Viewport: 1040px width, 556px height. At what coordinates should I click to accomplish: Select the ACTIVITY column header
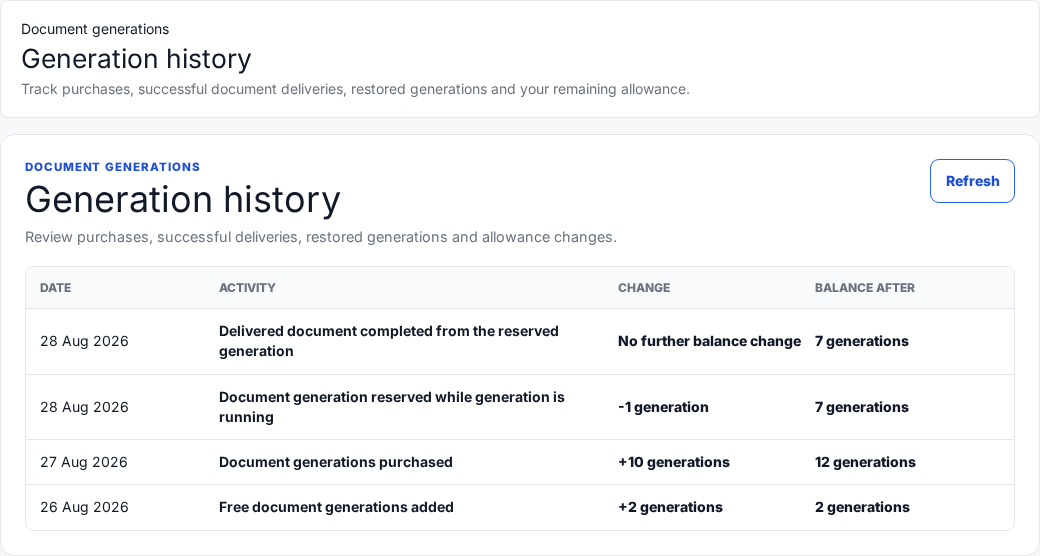[x=247, y=288]
